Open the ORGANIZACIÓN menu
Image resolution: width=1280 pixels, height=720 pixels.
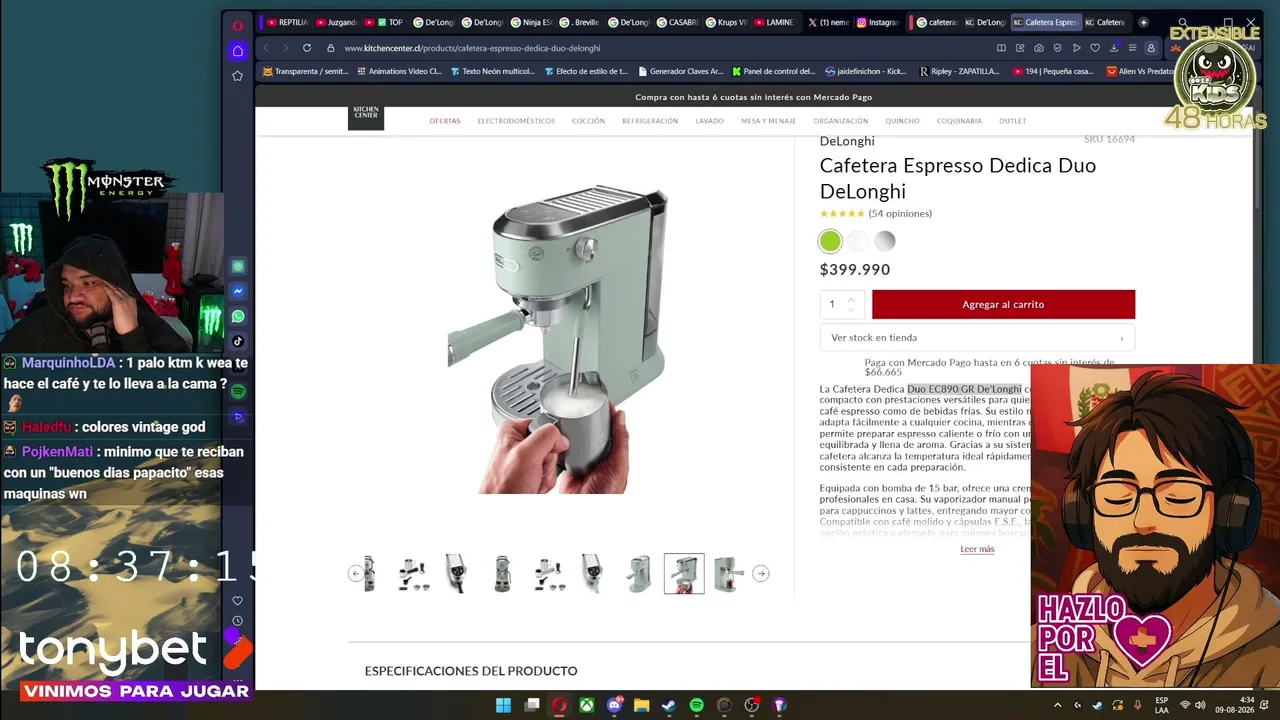[x=841, y=121]
